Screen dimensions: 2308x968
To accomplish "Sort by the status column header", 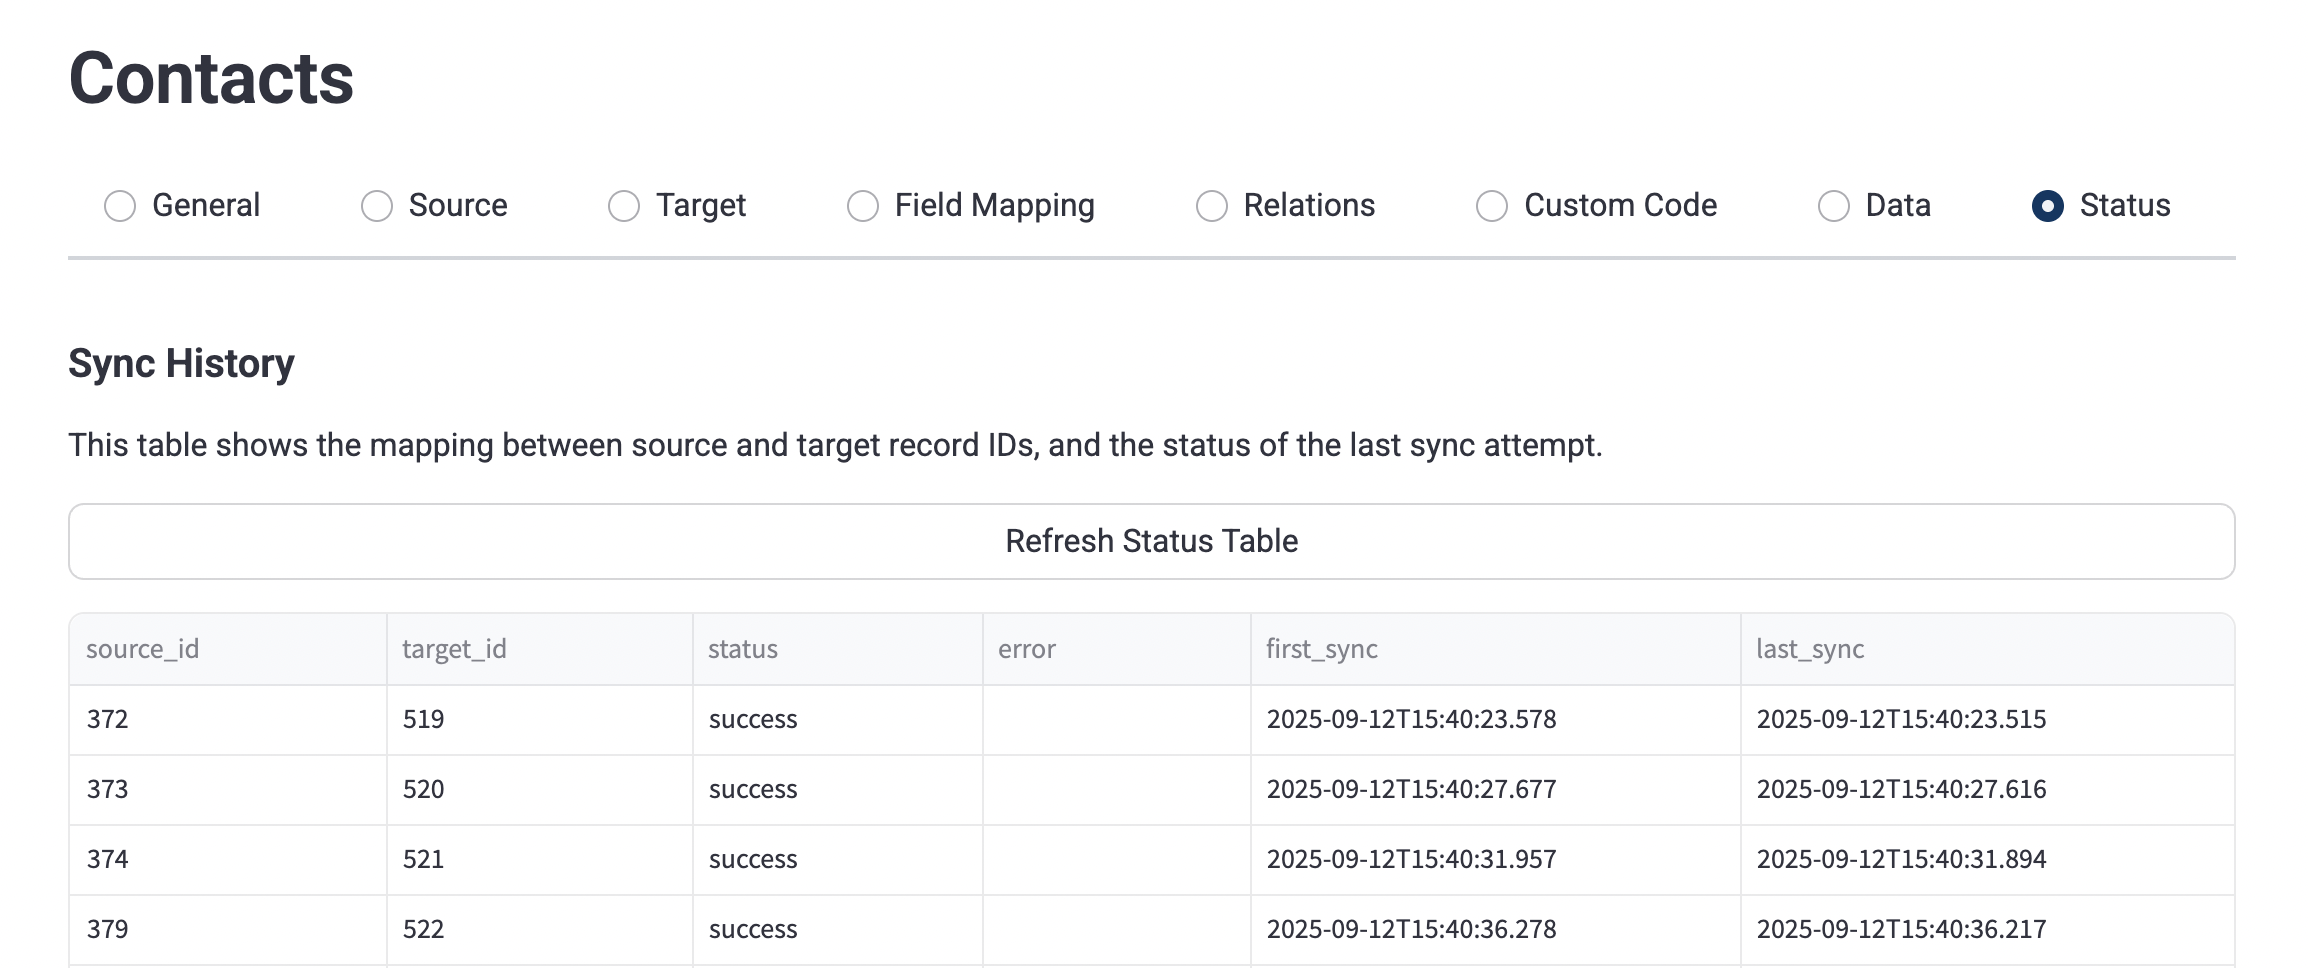I will 838,649.
